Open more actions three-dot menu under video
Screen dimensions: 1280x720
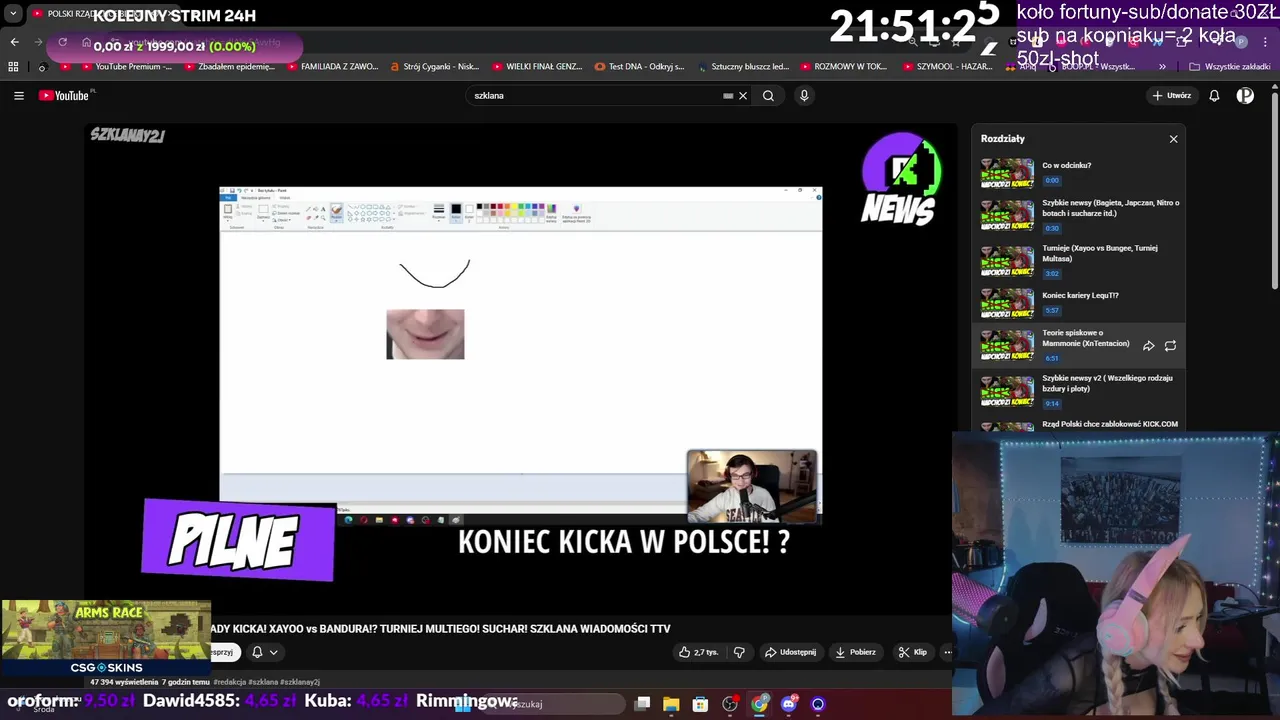pos(947,652)
